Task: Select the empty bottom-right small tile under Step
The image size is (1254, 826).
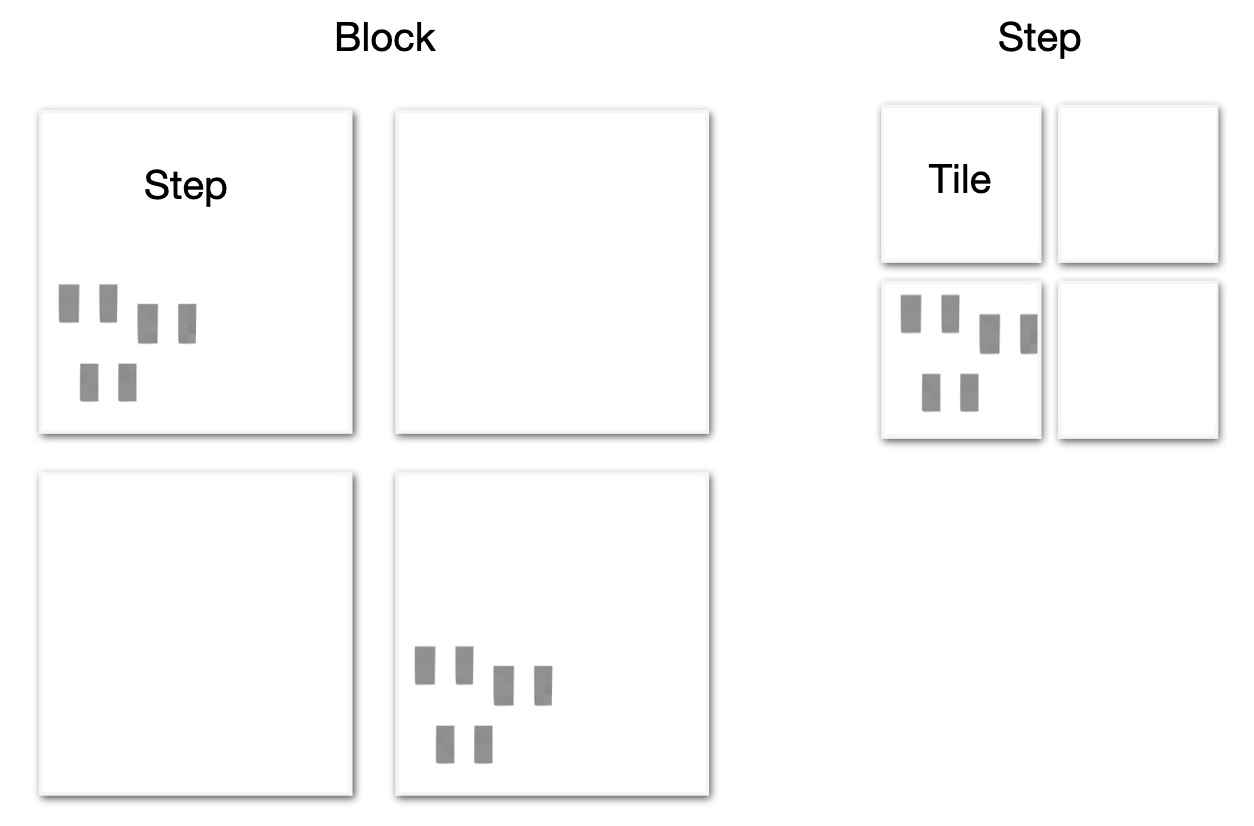Action: [x=1138, y=360]
